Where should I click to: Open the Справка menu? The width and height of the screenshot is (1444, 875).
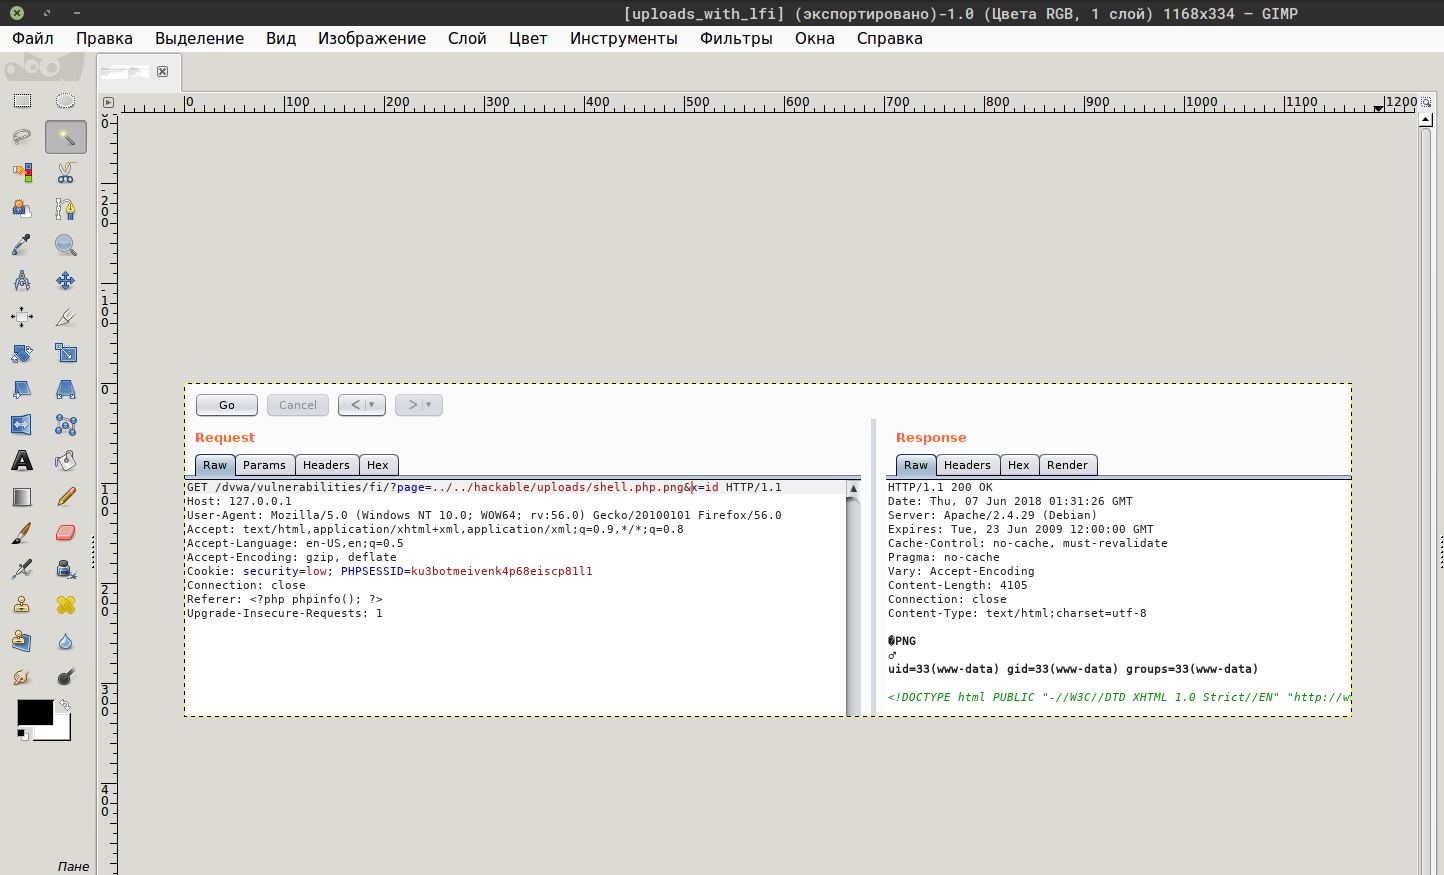pos(890,38)
